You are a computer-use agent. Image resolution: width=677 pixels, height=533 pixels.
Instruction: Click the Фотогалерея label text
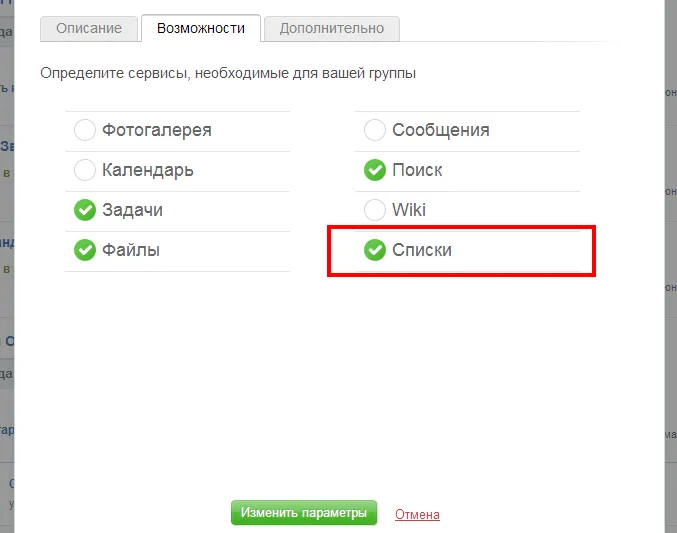pos(157,130)
